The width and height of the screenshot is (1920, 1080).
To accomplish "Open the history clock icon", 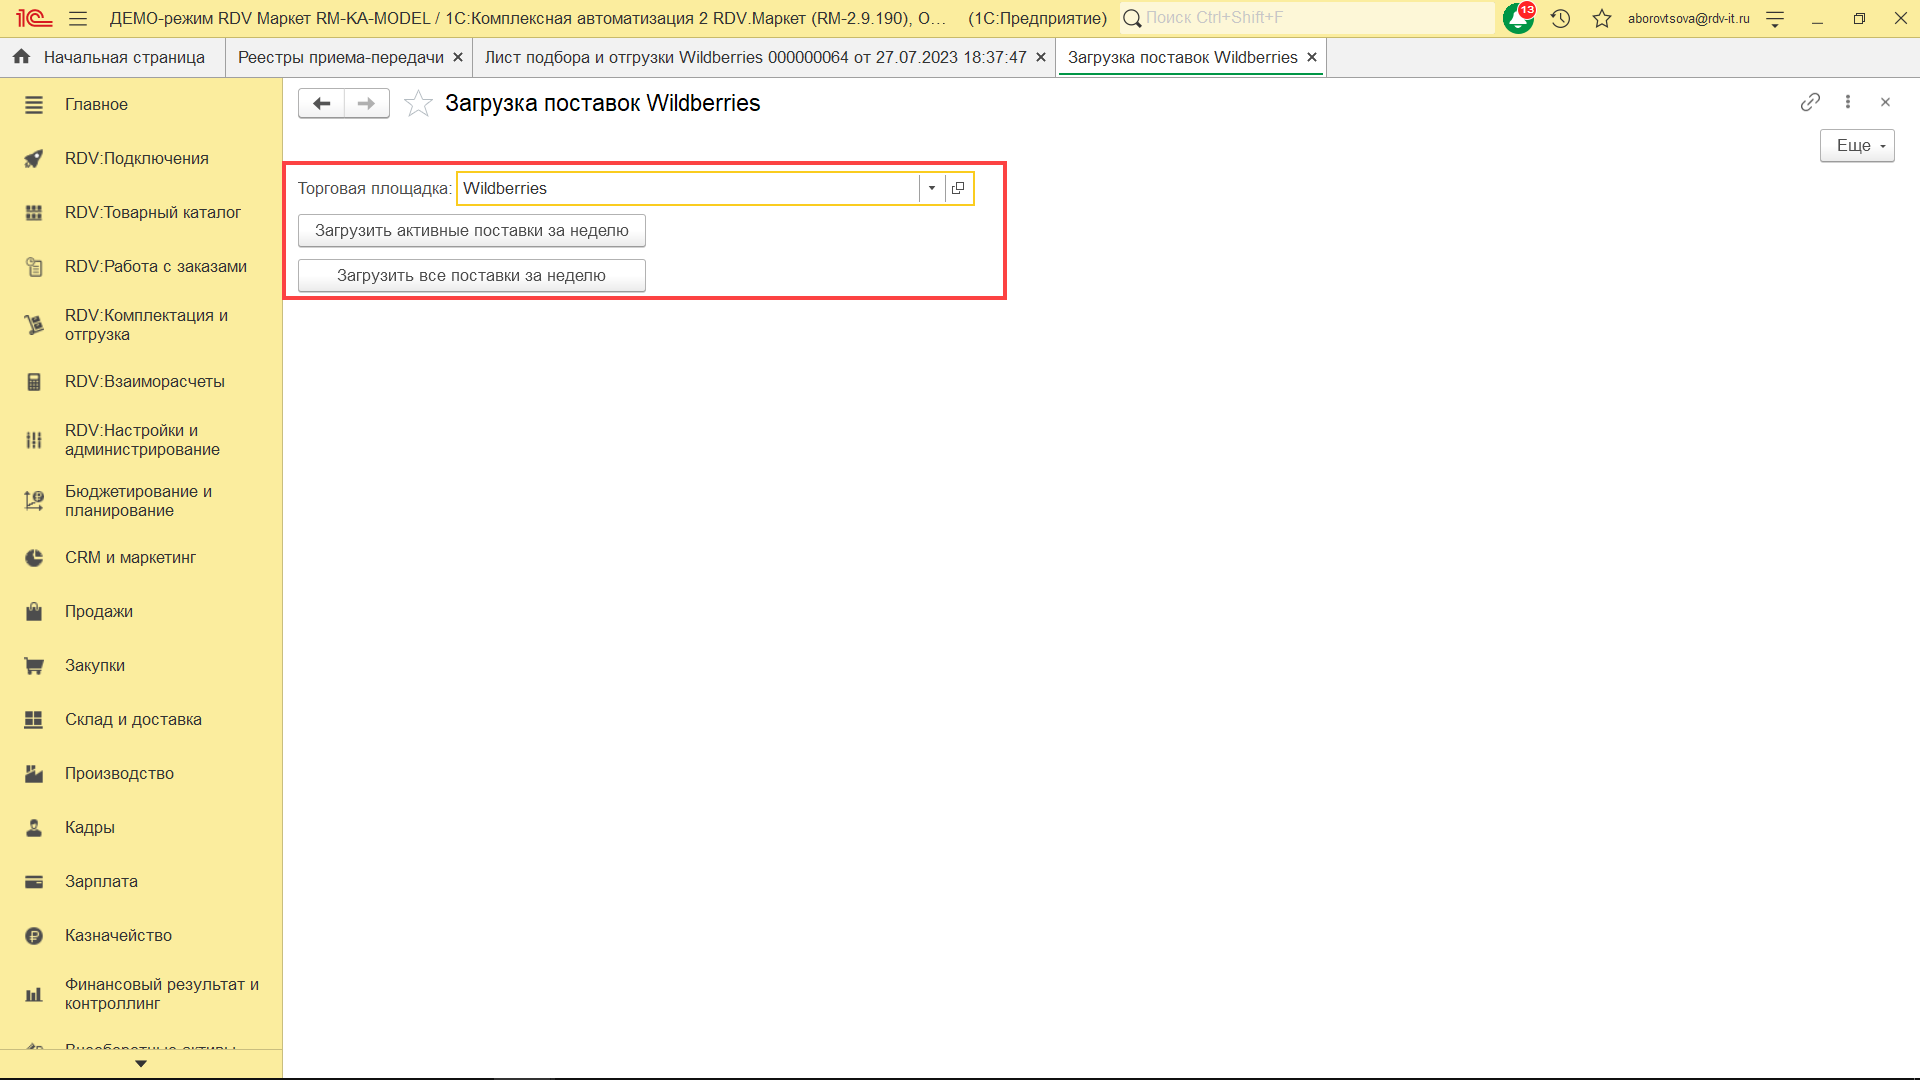I will point(1560,18).
